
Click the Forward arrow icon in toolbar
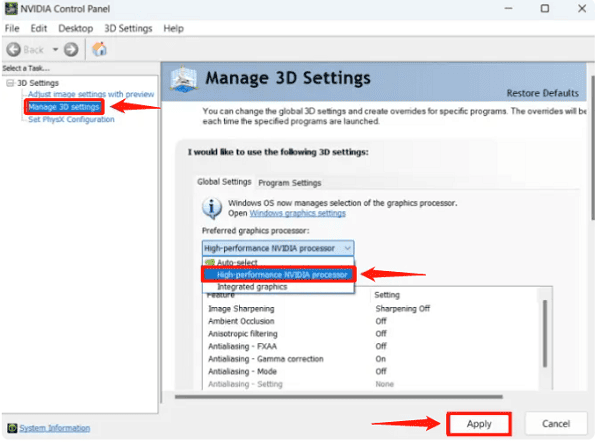tap(71, 49)
